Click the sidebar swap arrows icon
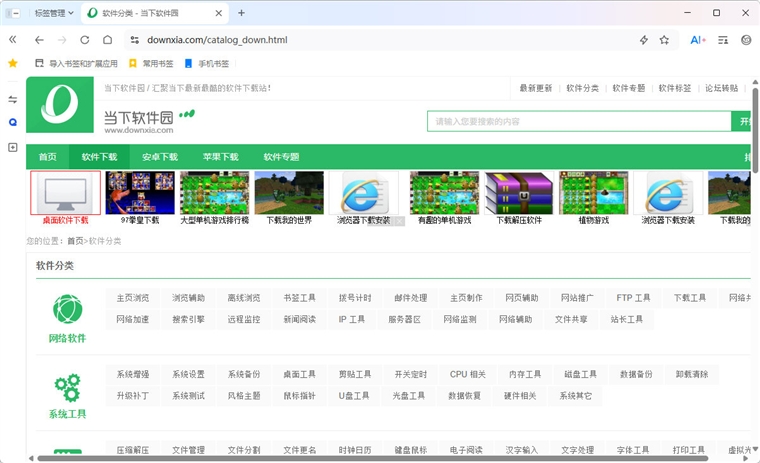760x463 pixels. click(13, 99)
